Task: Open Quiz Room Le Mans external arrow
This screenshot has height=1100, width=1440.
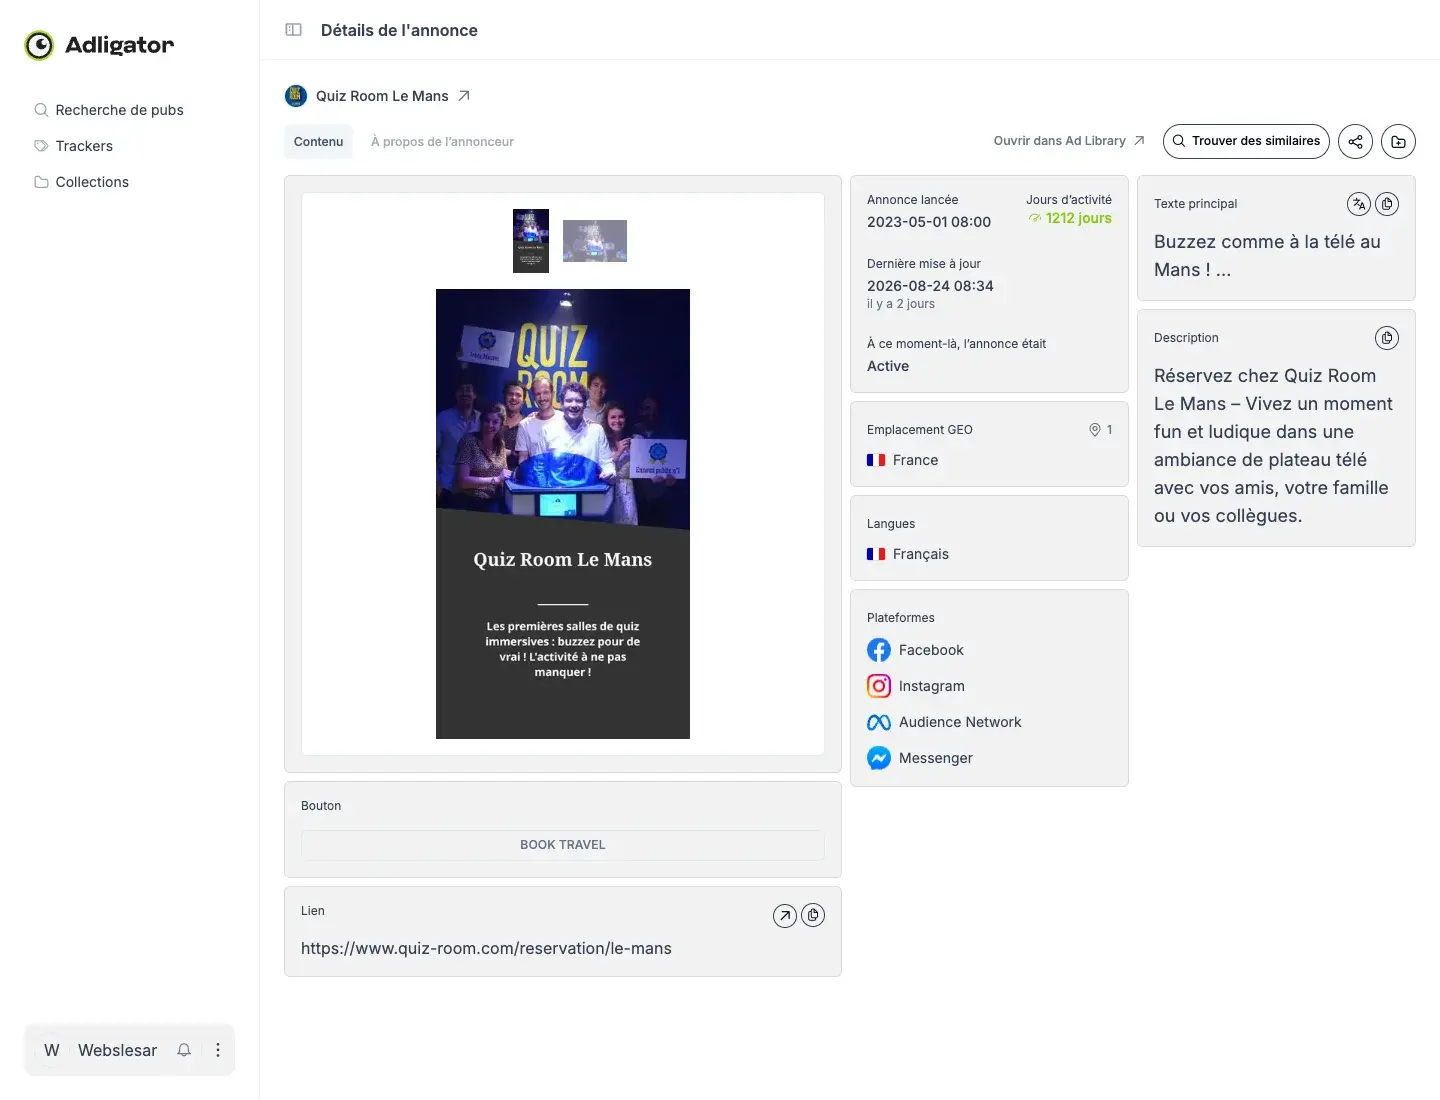Action: 464,96
